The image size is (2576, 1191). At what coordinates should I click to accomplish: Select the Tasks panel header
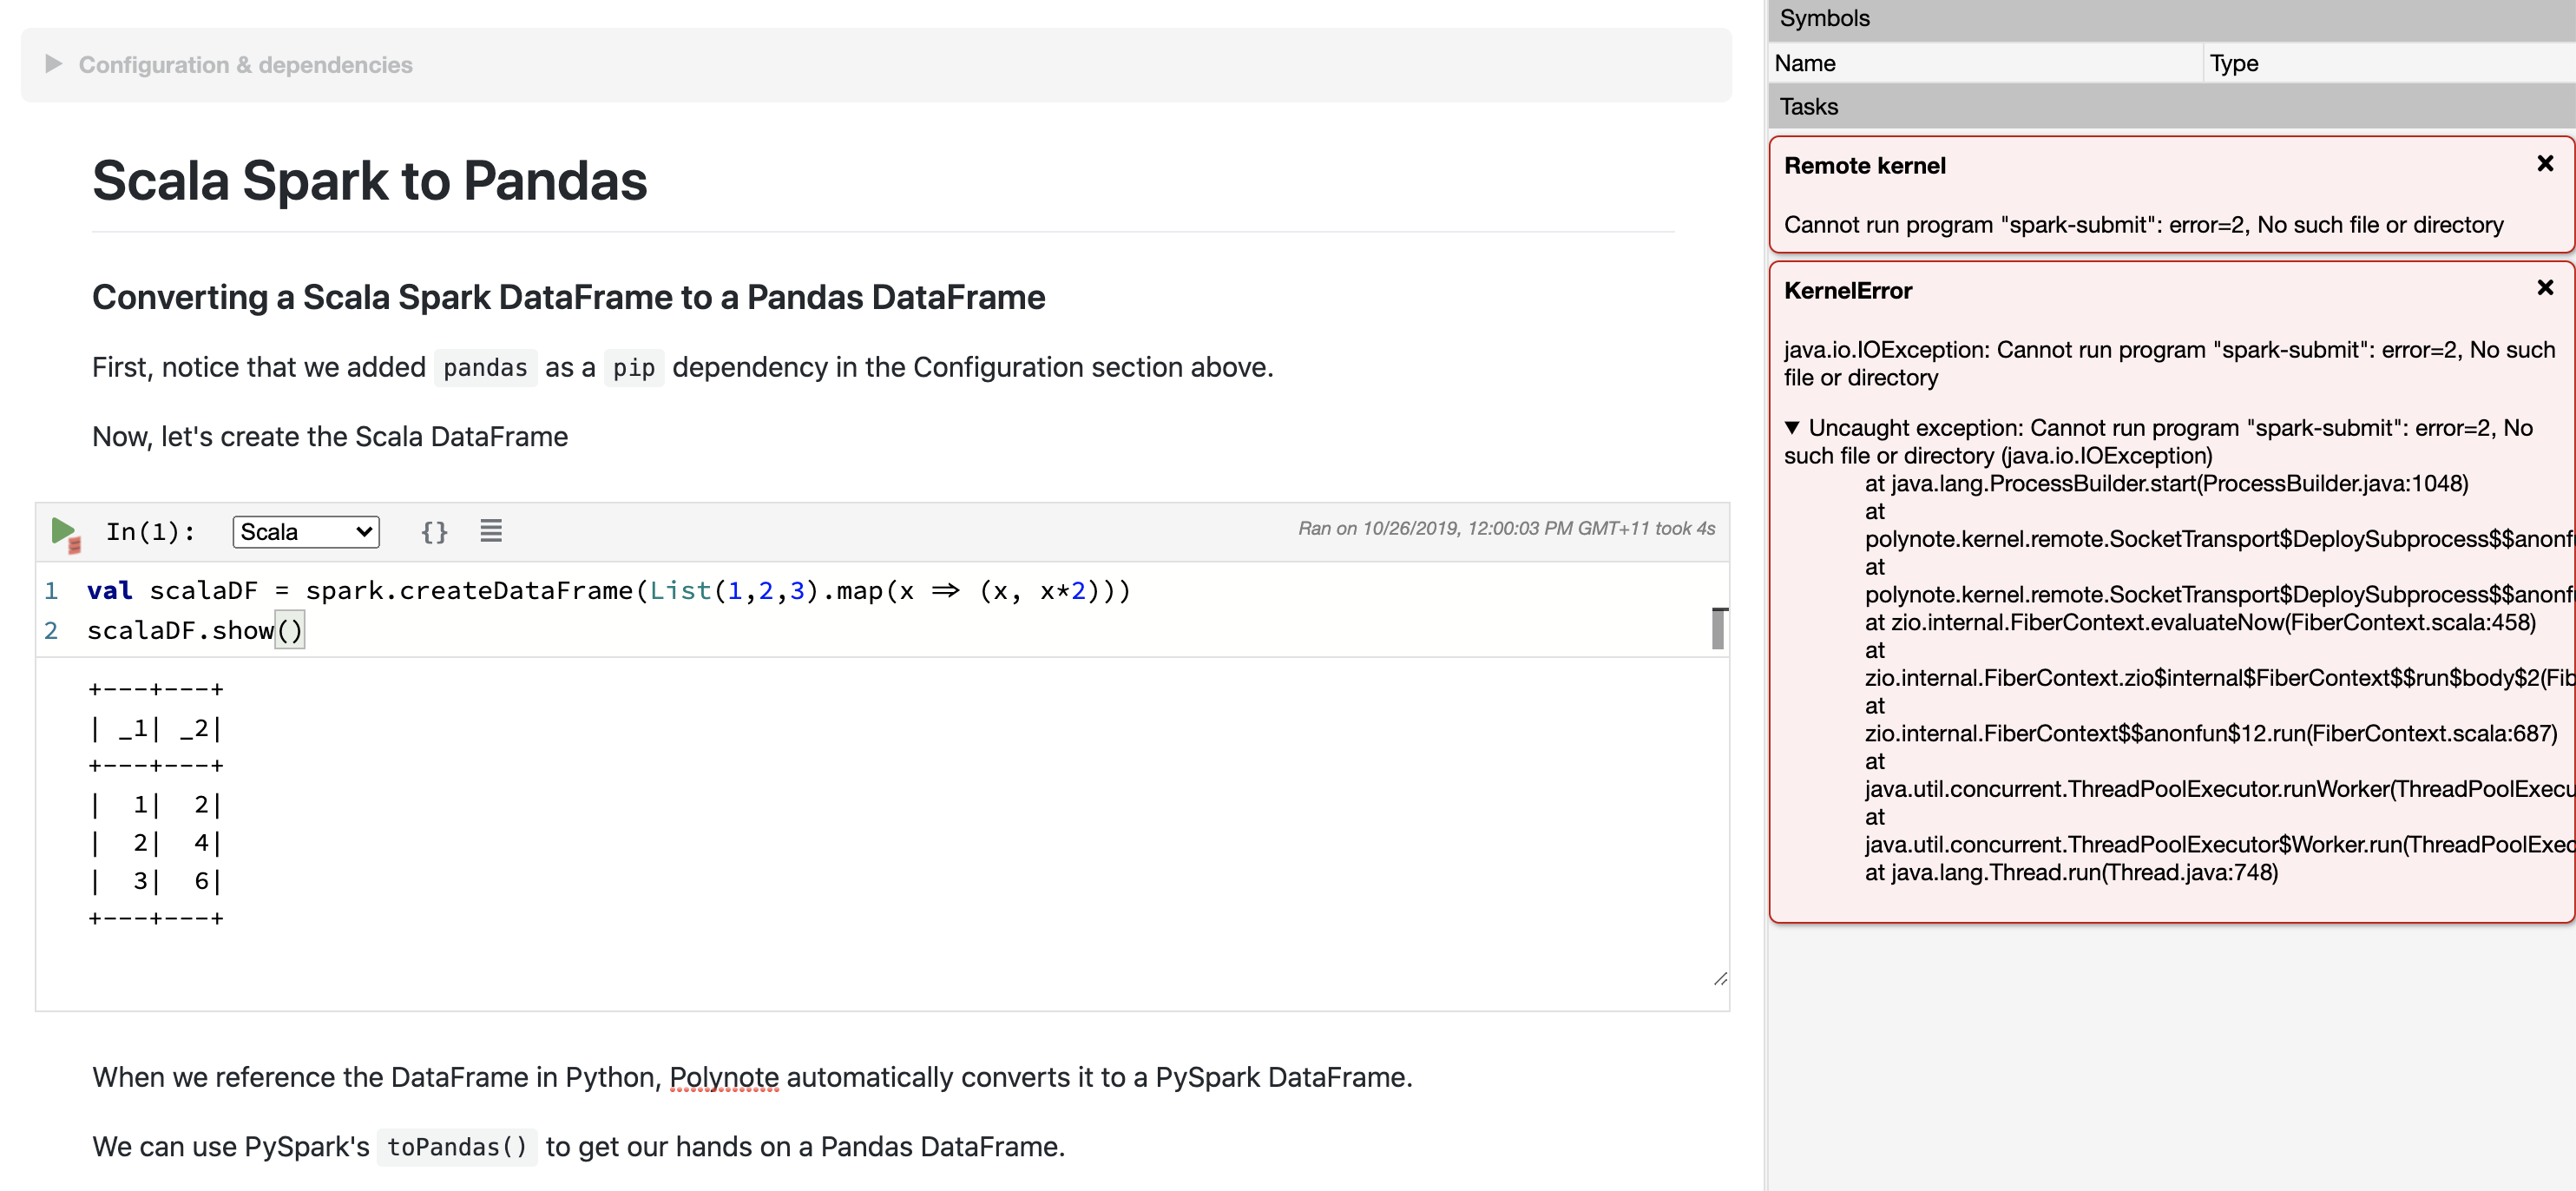point(1809,106)
